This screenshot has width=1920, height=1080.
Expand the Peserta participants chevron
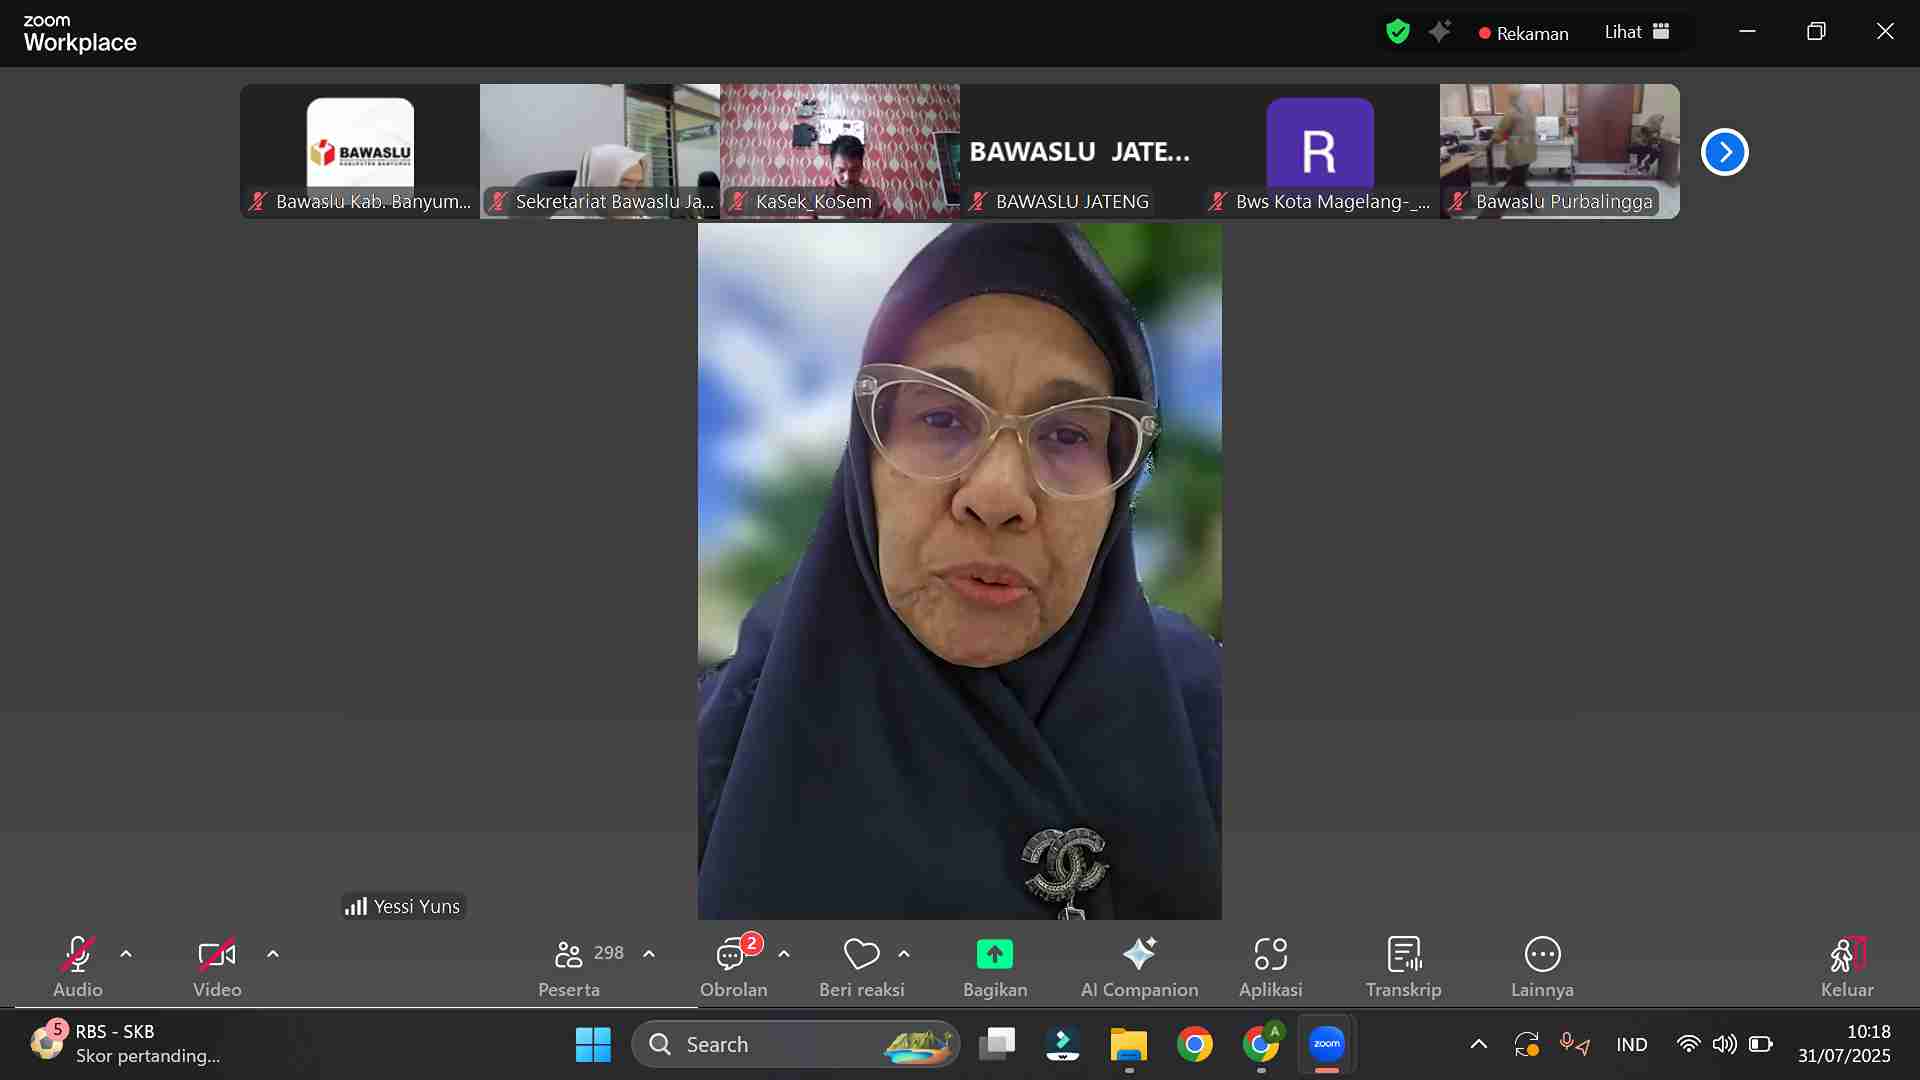(649, 954)
